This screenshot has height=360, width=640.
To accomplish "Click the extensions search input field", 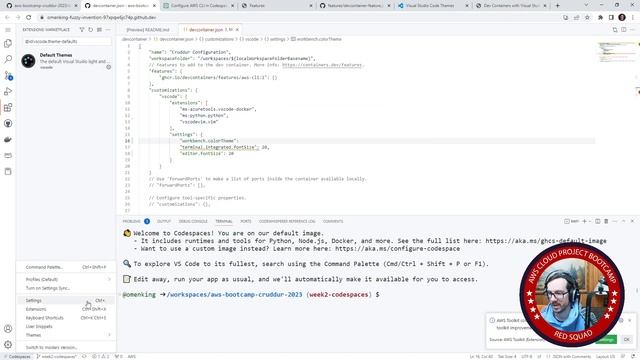I will pyautogui.click(x=67, y=41).
